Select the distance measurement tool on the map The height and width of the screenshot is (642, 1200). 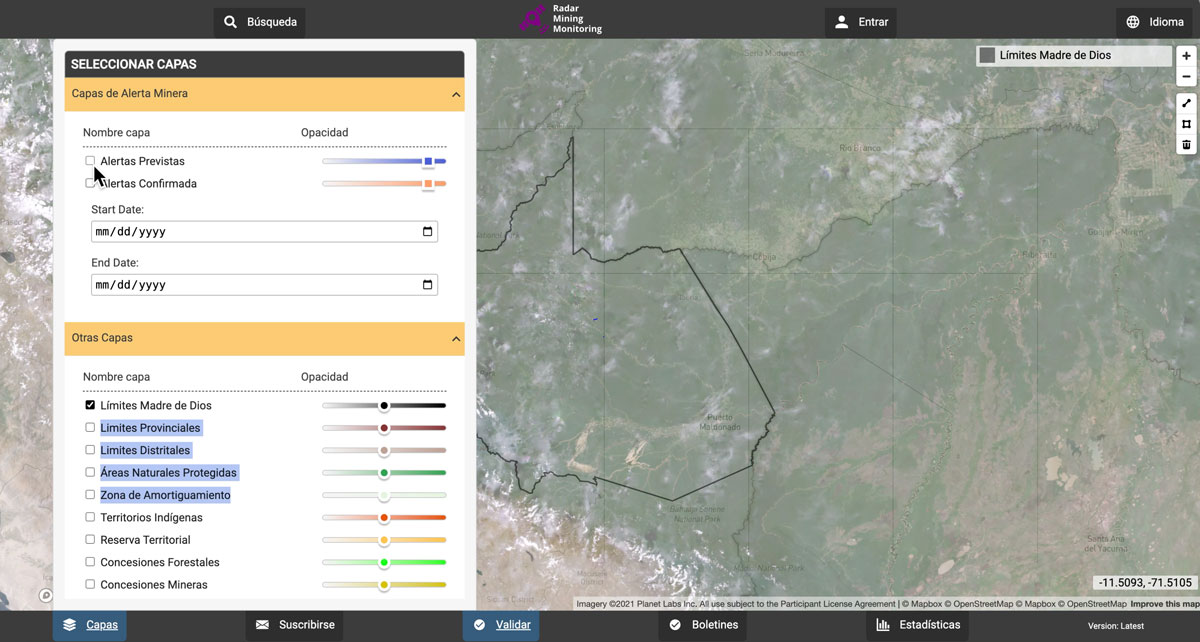1186,103
